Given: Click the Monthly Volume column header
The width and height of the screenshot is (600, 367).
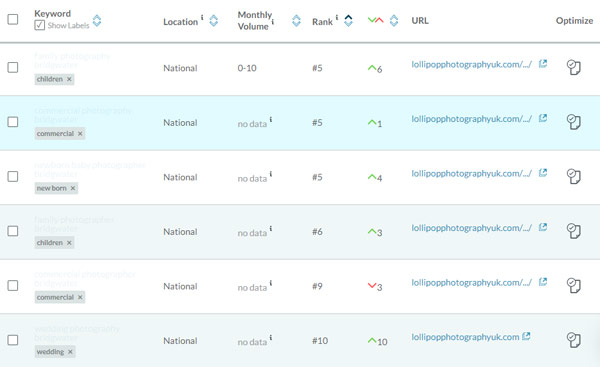Looking at the screenshot, I should pos(254,21).
